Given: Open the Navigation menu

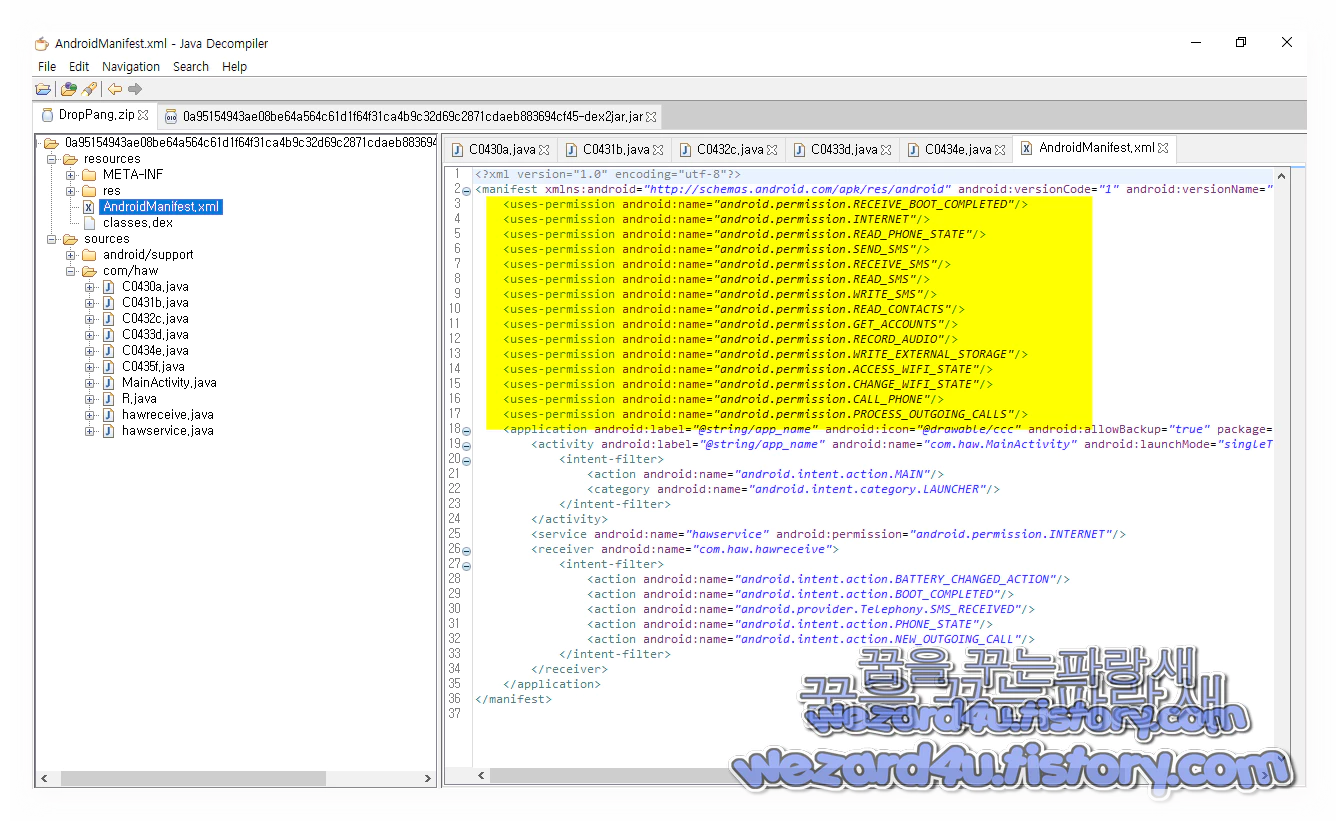Looking at the screenshot, I should point(131,67).
